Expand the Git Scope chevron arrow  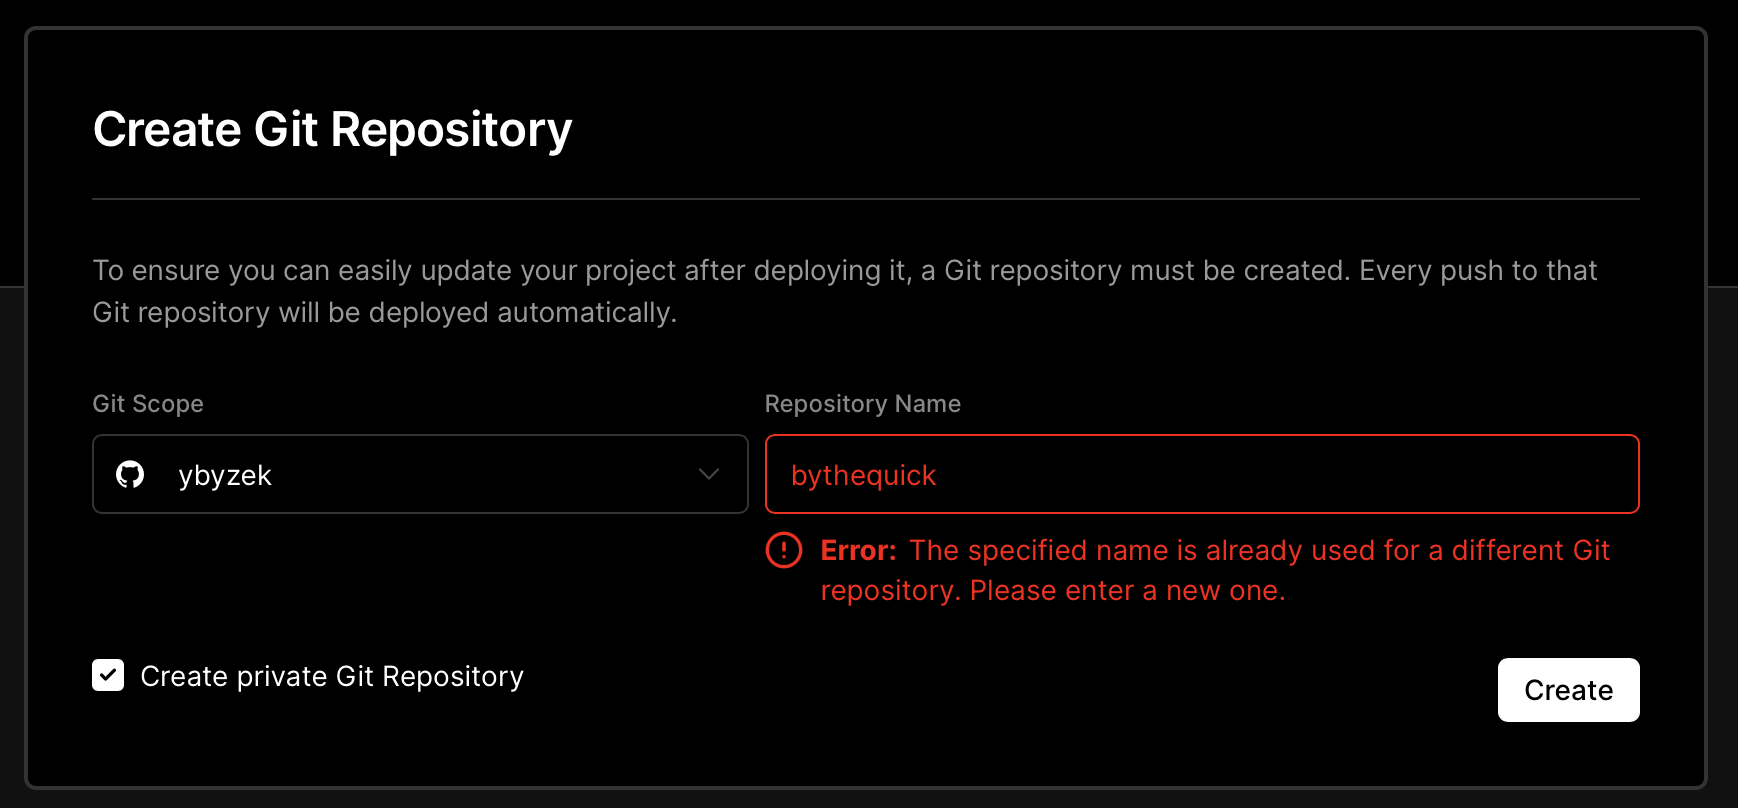pyautogui.click(x=709, y=474)
